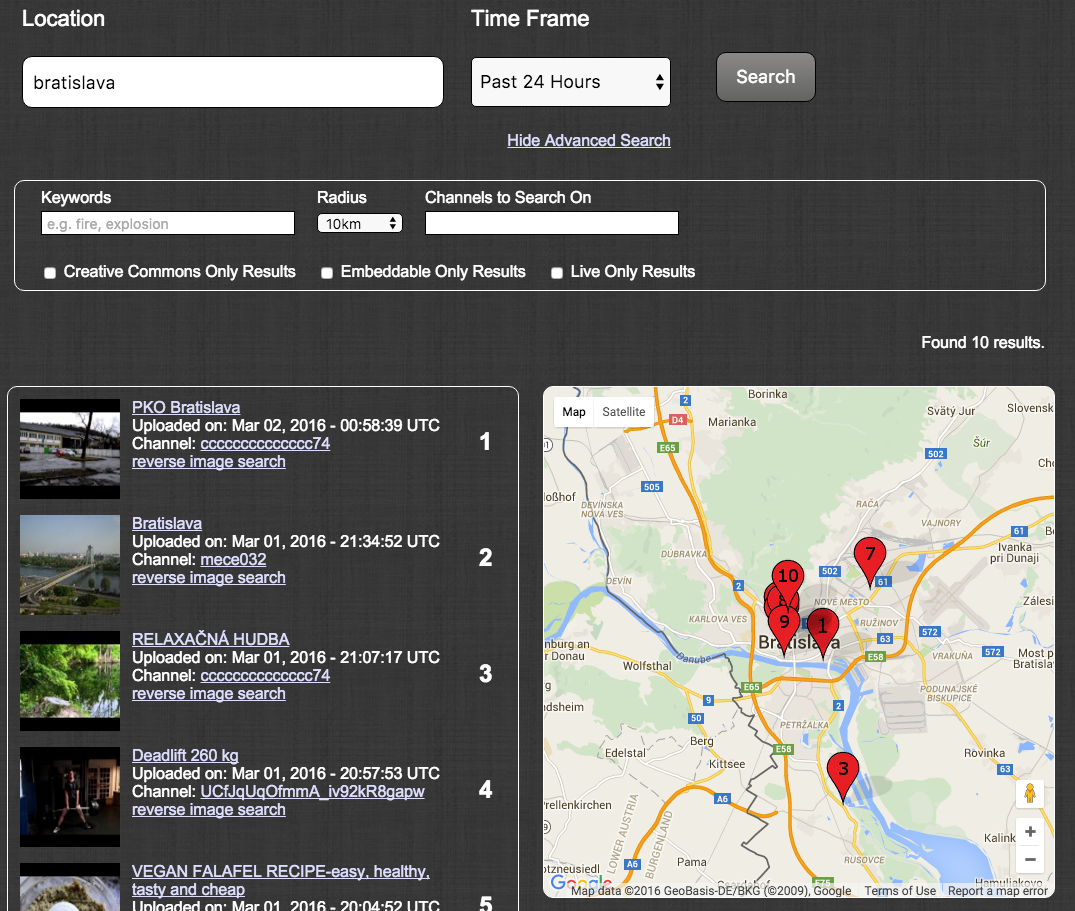The height and width of the screenshot is (911, 1075).
Task: Reverse image search Deadlift 260 kg video
Action: click(x=208, y=810)
